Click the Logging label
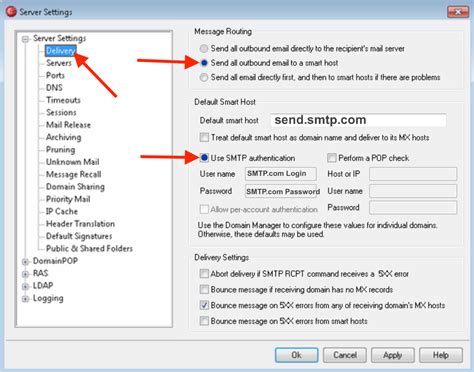This screenshot has height=372, width=474. coord(48,298)
